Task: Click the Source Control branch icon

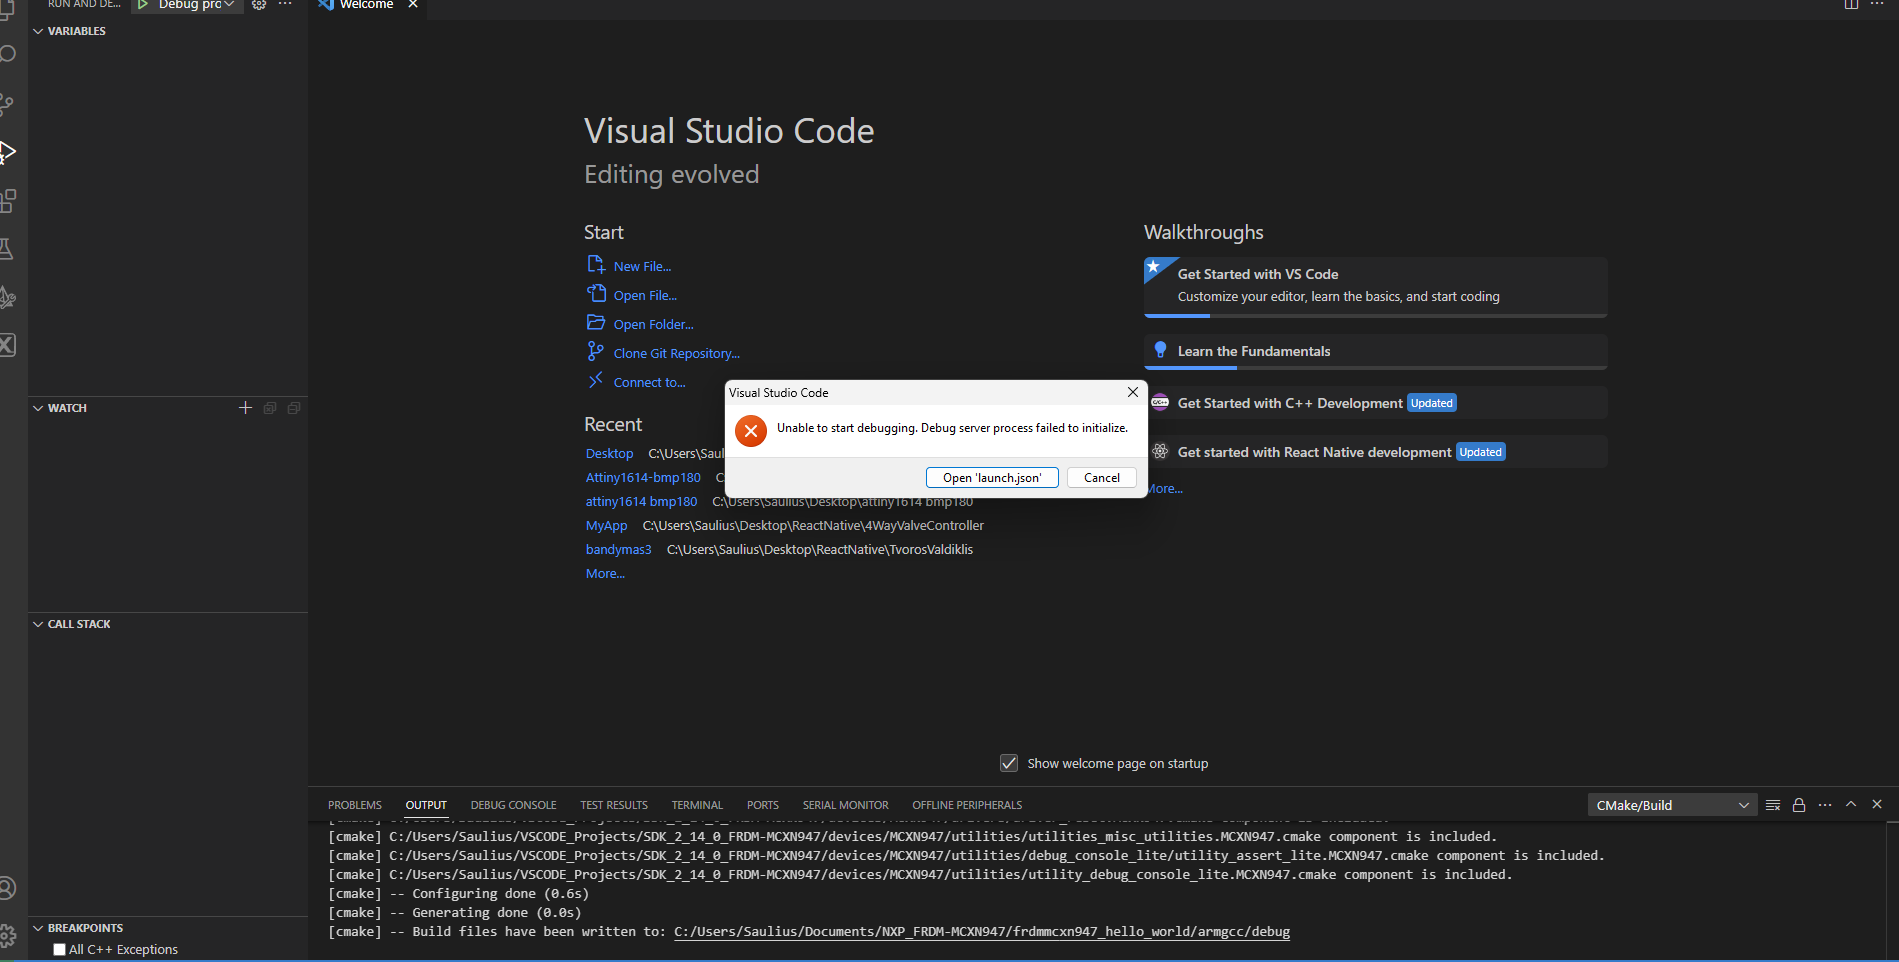Action: point(7,104)
